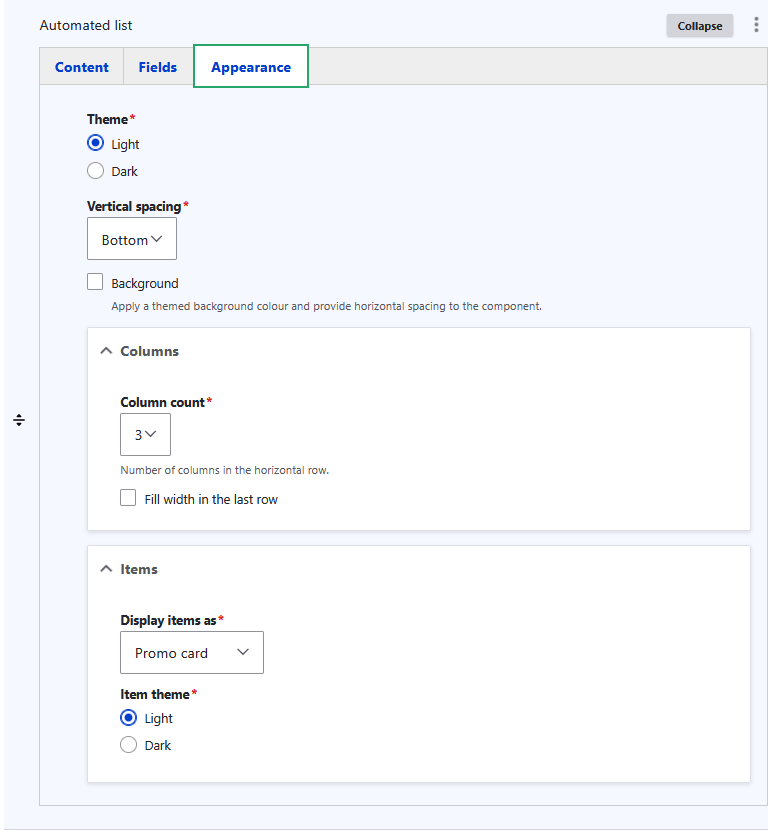Click the drag handle icon for reordering
Image resolution: width=775 pixels, height=832 pixels.
pos(19,420)
